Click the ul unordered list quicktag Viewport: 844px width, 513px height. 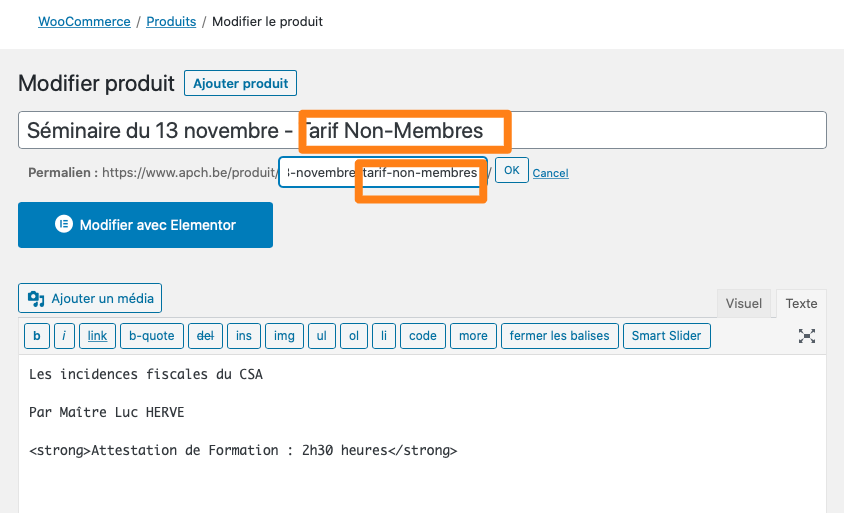322,336
